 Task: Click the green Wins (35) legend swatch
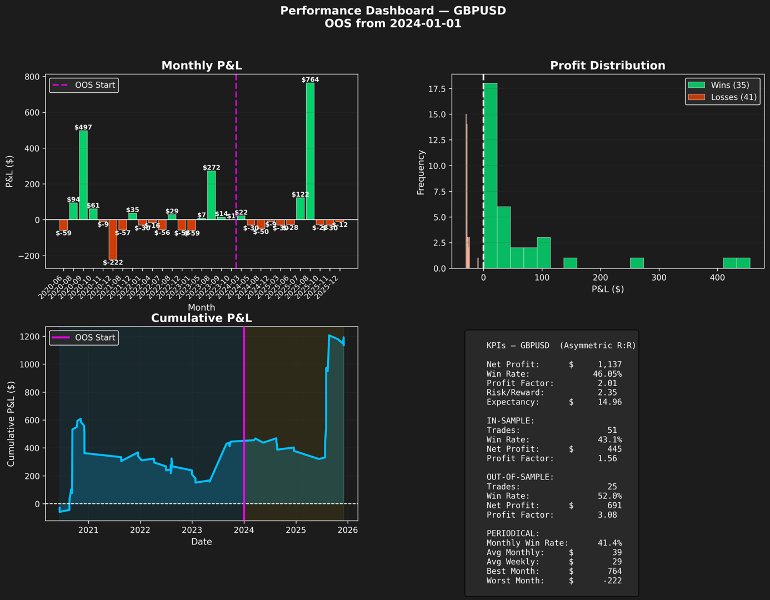tap(696, 85)
